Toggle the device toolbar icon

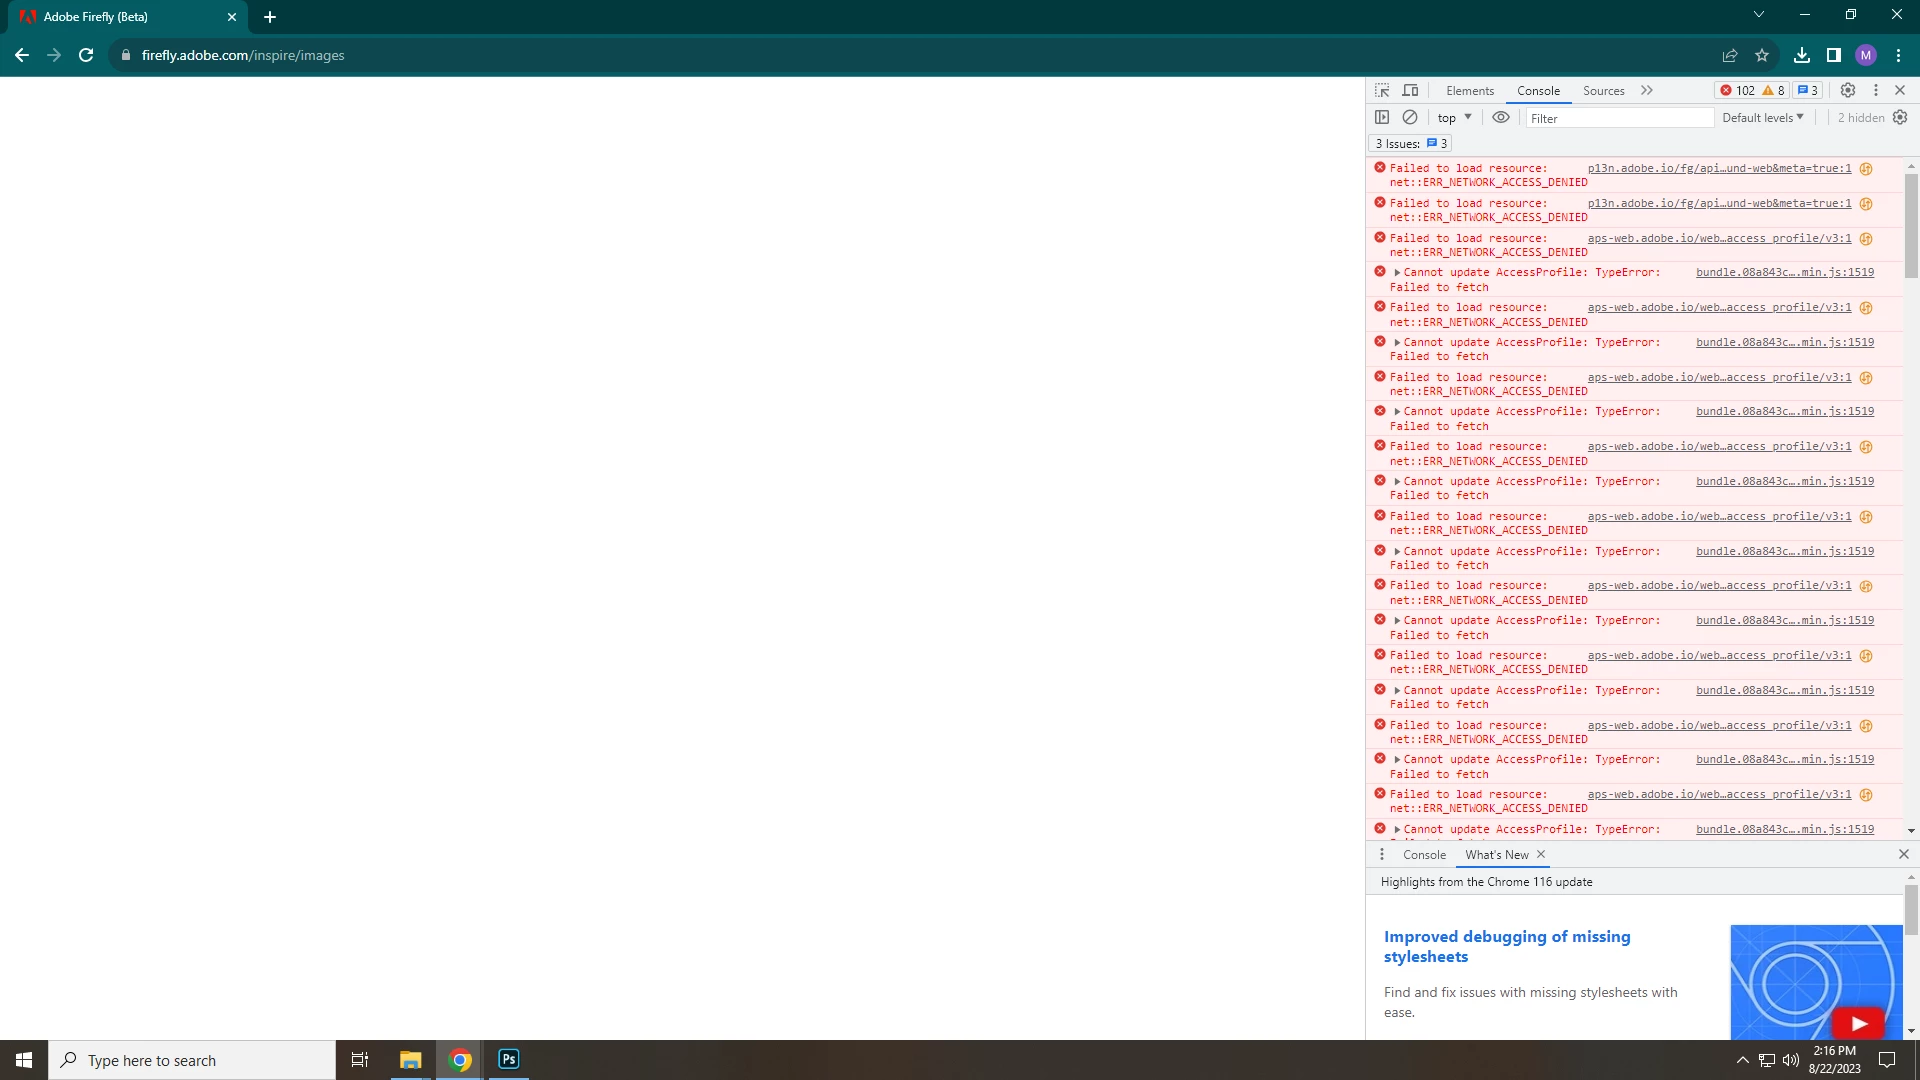click(1410, 90)
